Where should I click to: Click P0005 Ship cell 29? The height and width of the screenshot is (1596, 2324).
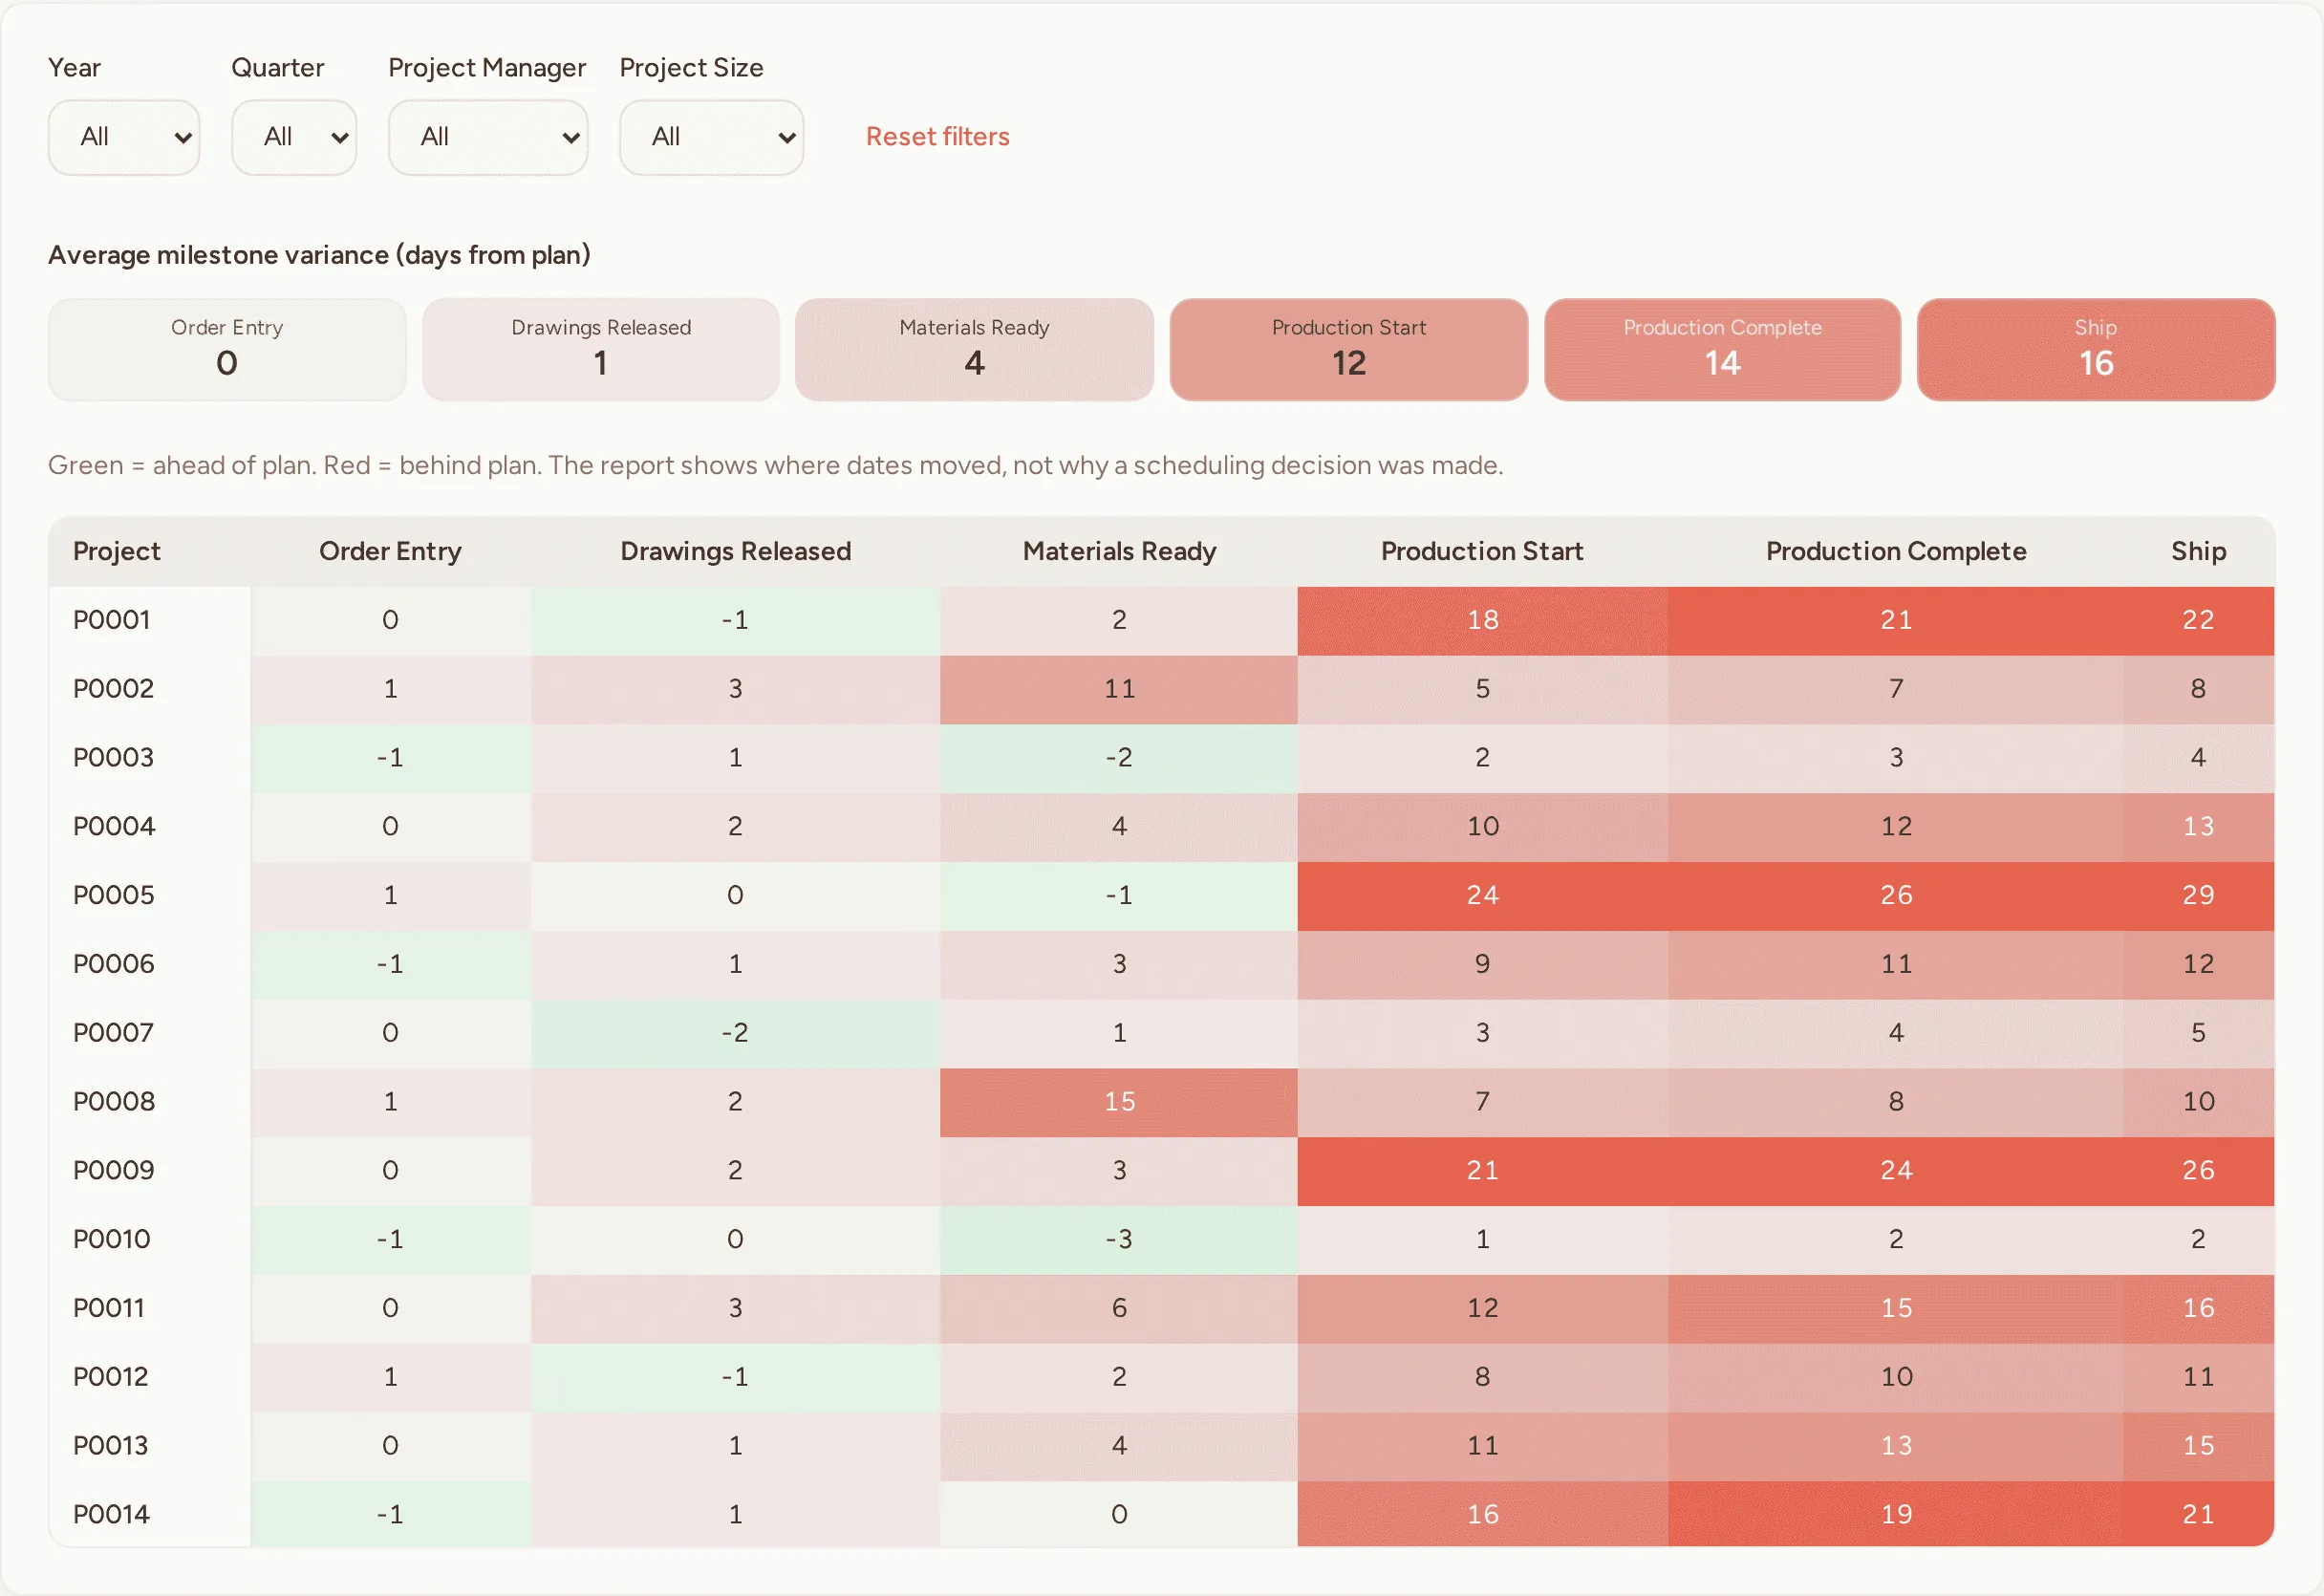[x=2198, y=896]
